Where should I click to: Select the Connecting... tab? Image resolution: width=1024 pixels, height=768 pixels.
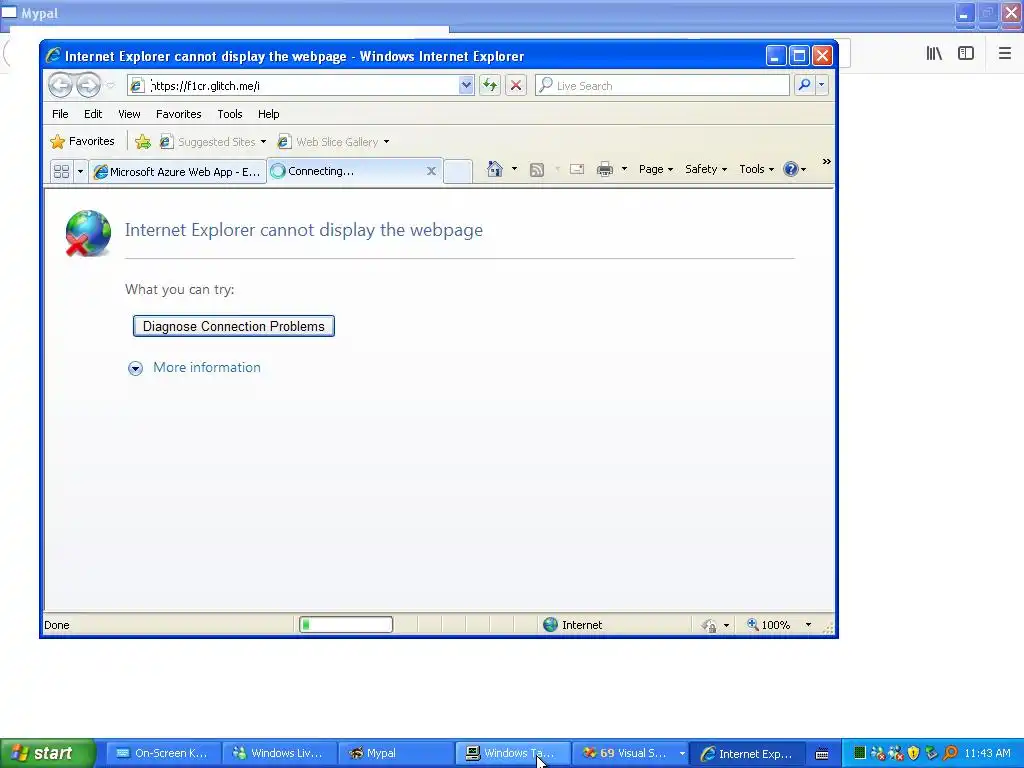pos(346,171)
